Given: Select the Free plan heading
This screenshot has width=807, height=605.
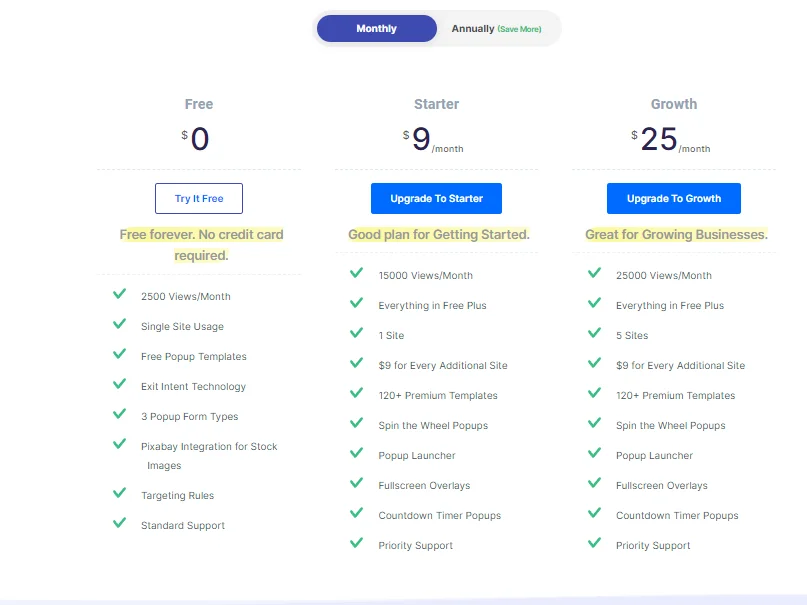Looking at the screenshot, I should click(x=199, y=104).
